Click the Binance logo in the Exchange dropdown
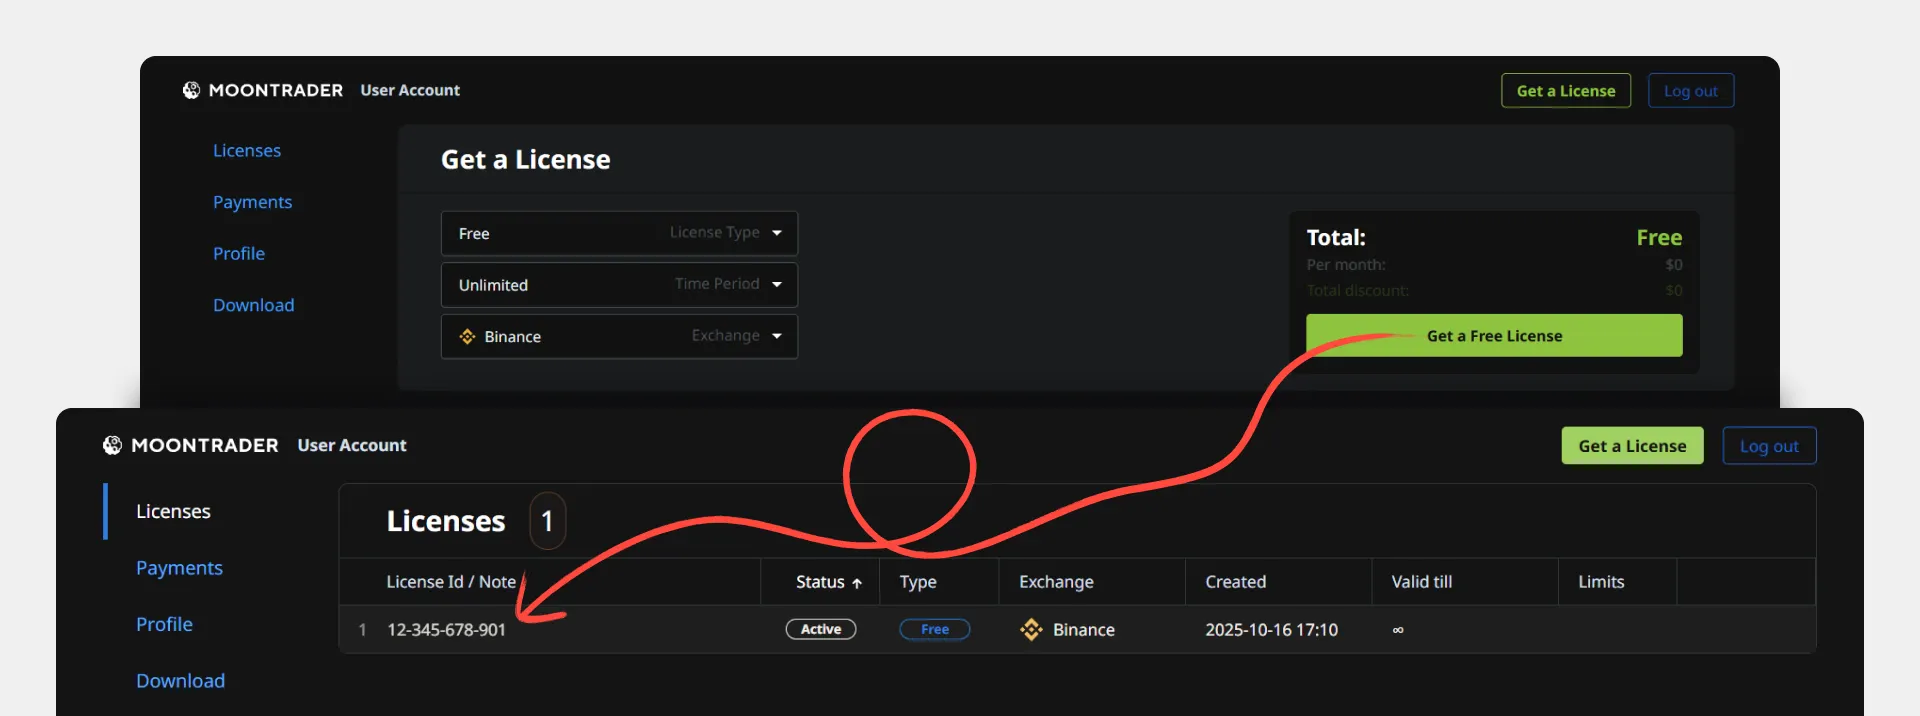The height and width of the screenshot is (716, 1920). click(x=467, y=337)
